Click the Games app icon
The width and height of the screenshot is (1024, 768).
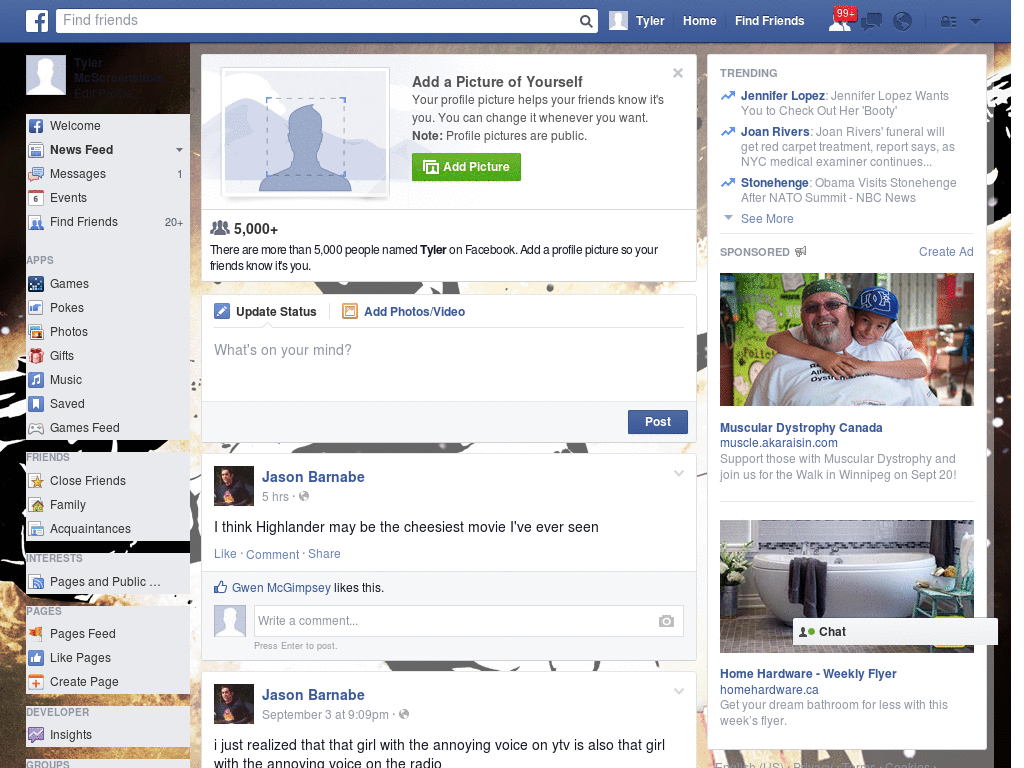(36, 284)
